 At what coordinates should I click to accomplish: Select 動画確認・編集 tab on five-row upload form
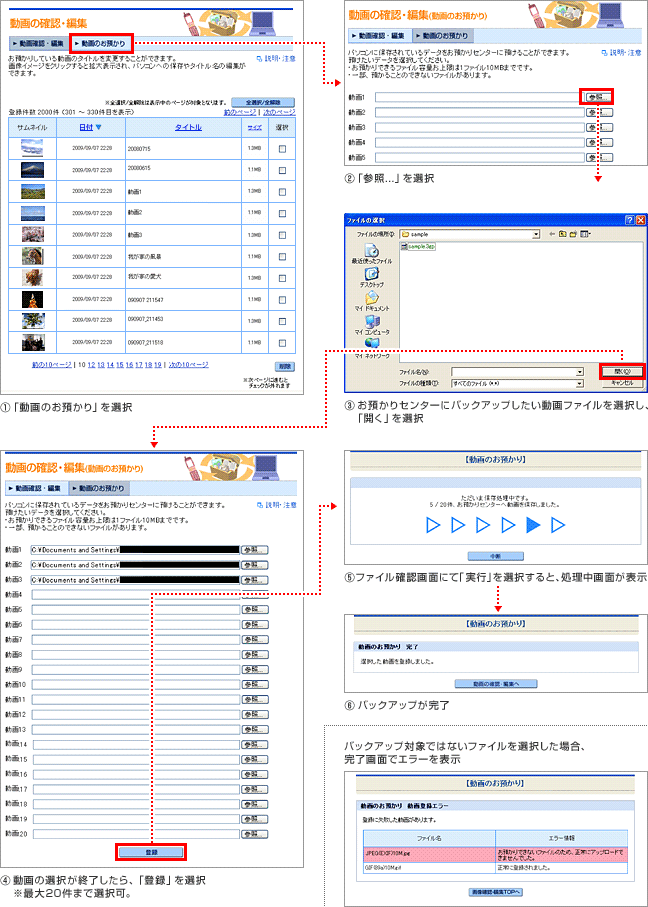(x=380, y=35)
